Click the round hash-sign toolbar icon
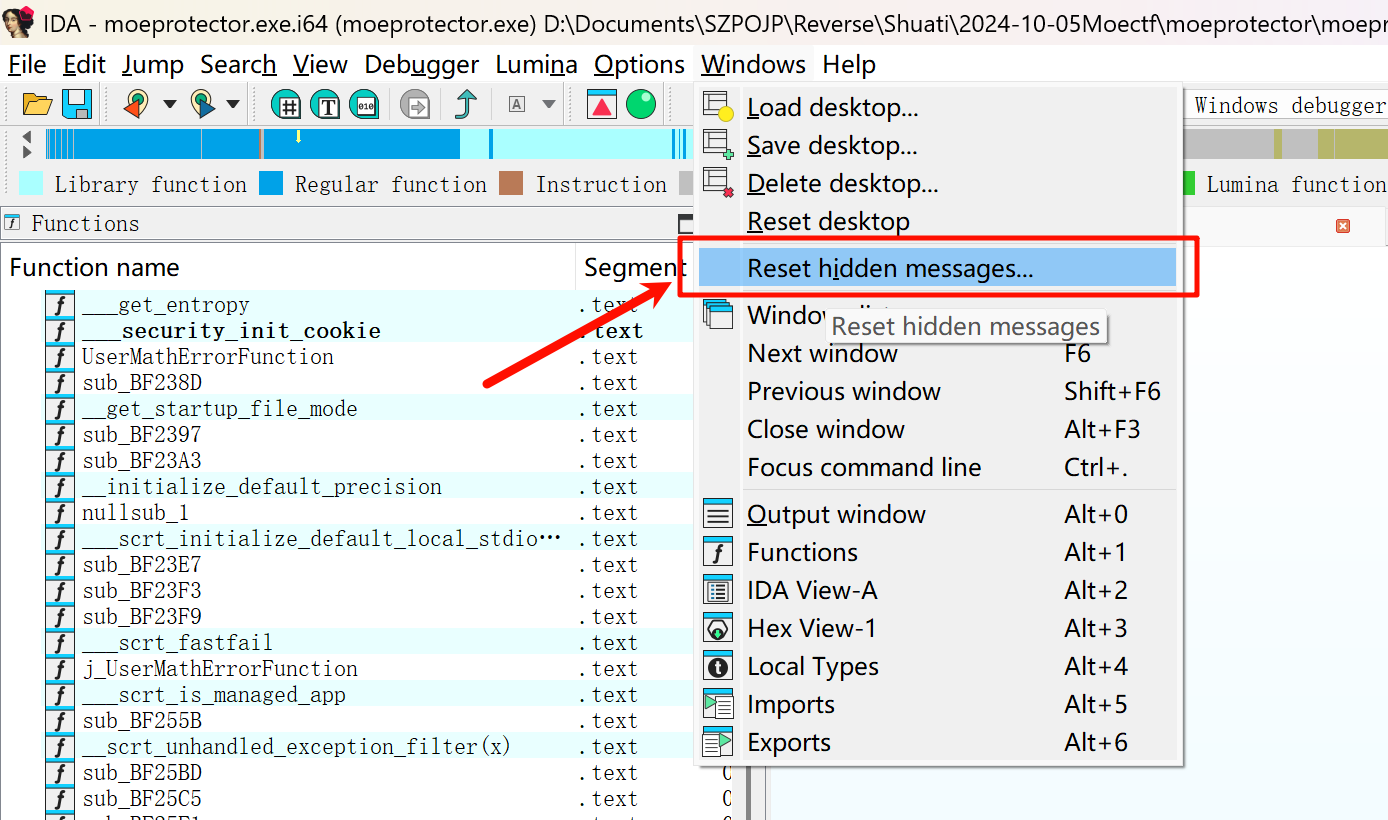1388x820 pixels. pos(287,104)
